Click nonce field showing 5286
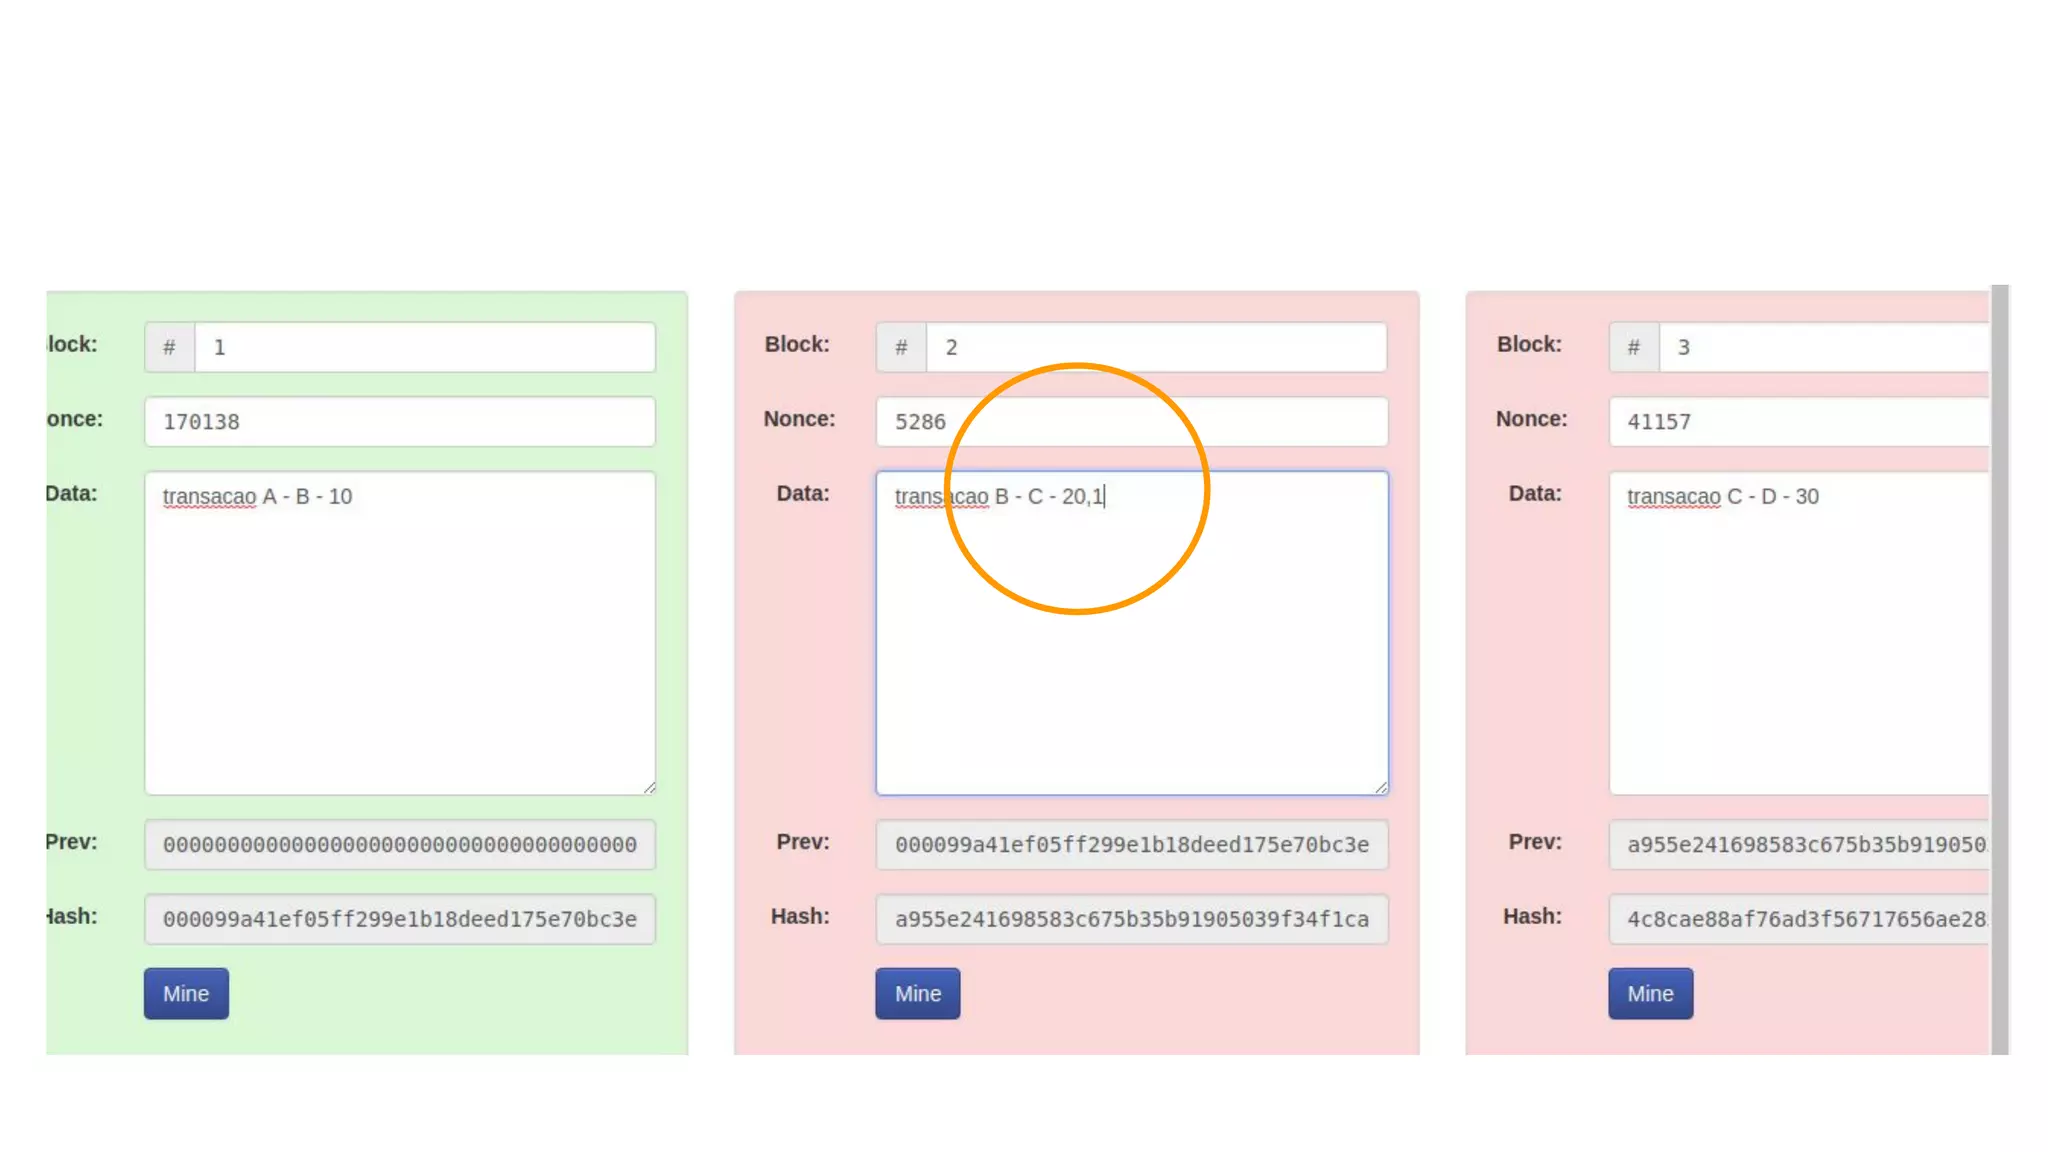Screen dimensions: 2048x1152 coord(1132,421)
